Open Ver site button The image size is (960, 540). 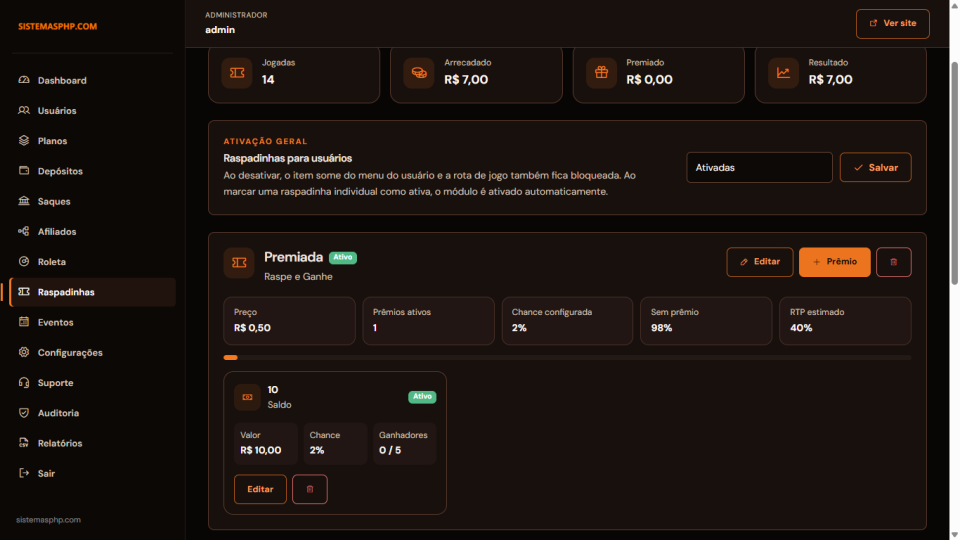coord(892,24)
